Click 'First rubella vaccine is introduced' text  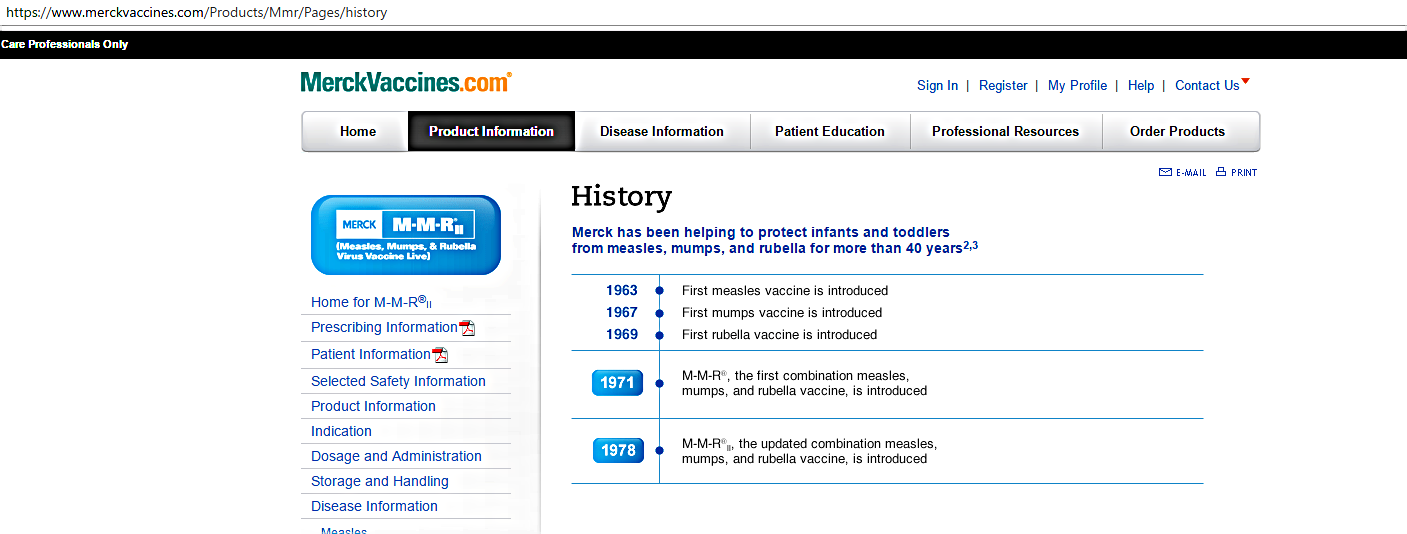click(x=780, y=335)
